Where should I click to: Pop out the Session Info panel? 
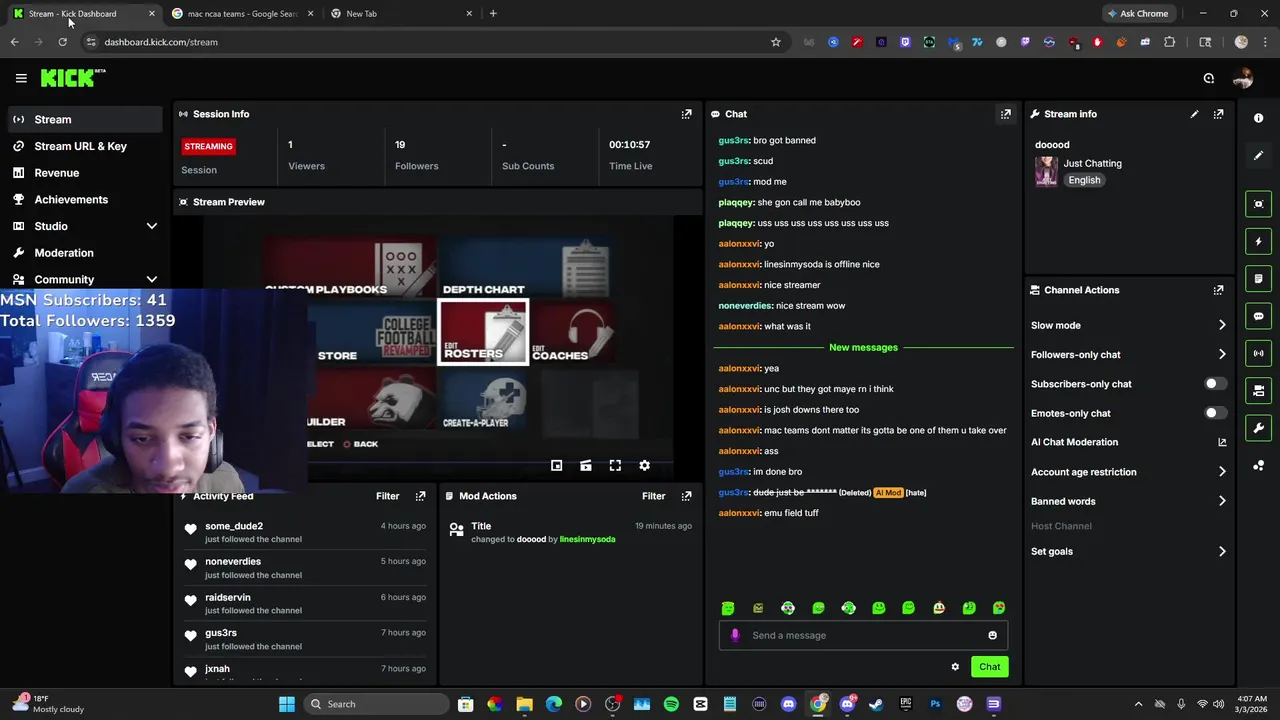pyautogui.click(x=686, y=114)
